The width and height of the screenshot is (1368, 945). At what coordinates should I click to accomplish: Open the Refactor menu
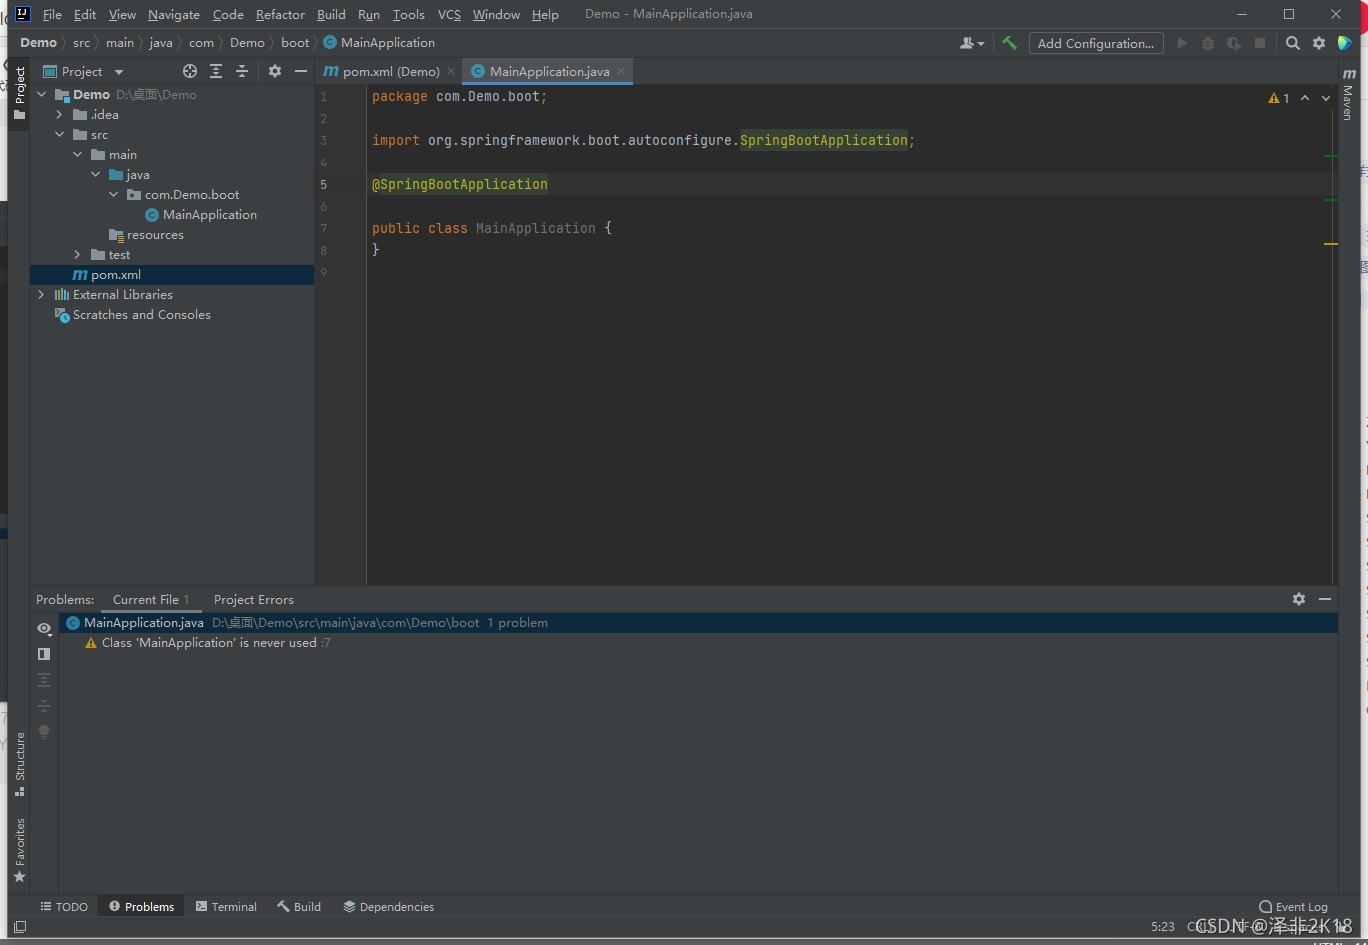tap(280, 14)
